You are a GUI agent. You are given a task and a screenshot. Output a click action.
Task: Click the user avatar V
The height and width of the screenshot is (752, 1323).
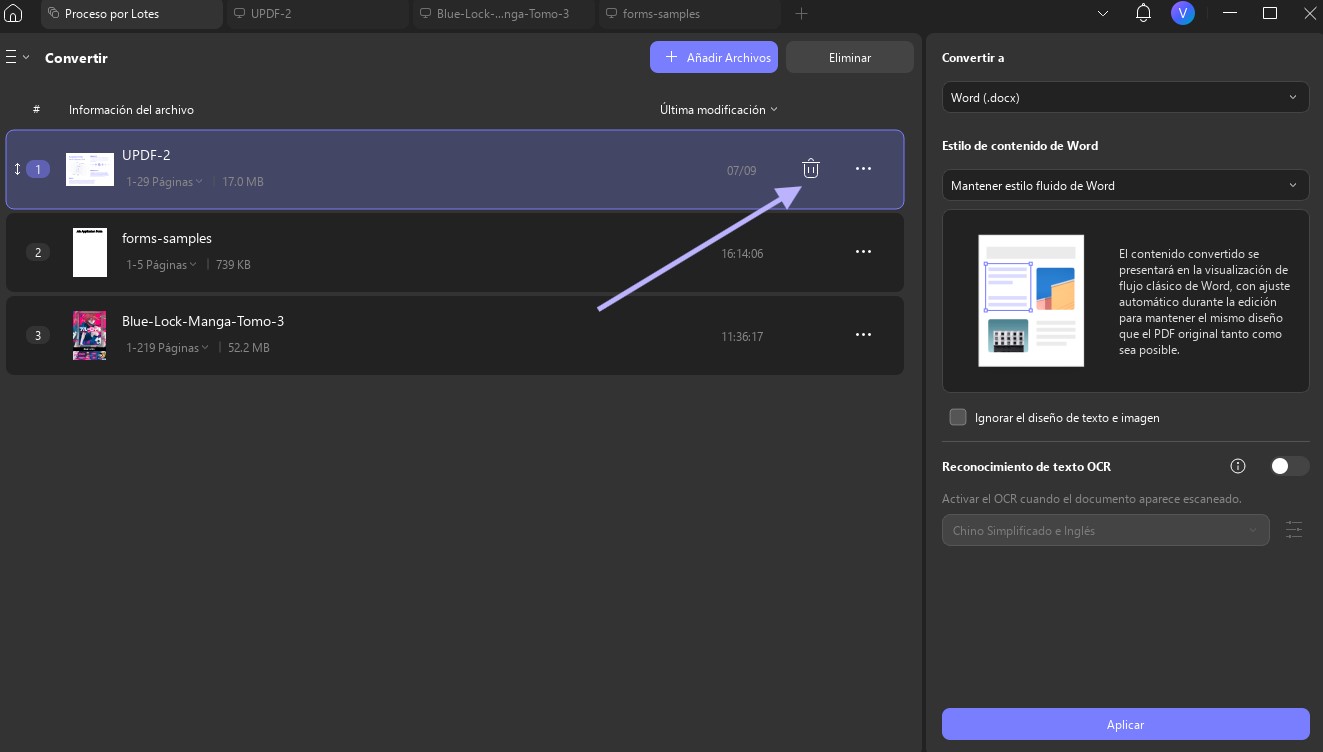tap(1183, 14)
